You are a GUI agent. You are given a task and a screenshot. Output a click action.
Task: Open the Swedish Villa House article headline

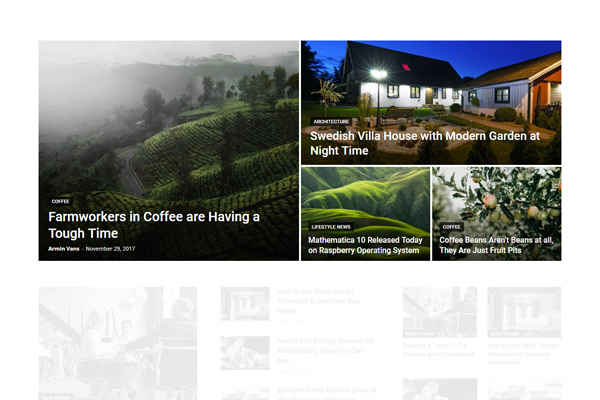click(425, 143)
